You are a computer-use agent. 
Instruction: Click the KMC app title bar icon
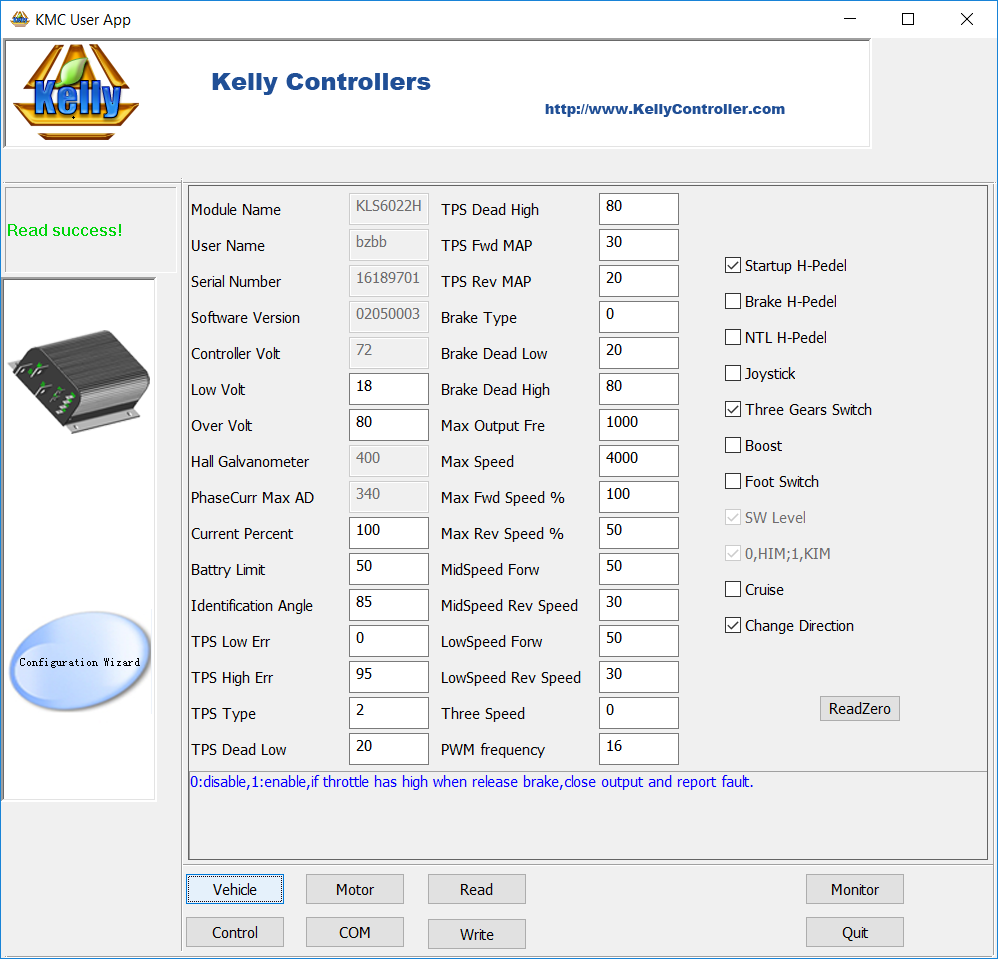tap(20, 19)
